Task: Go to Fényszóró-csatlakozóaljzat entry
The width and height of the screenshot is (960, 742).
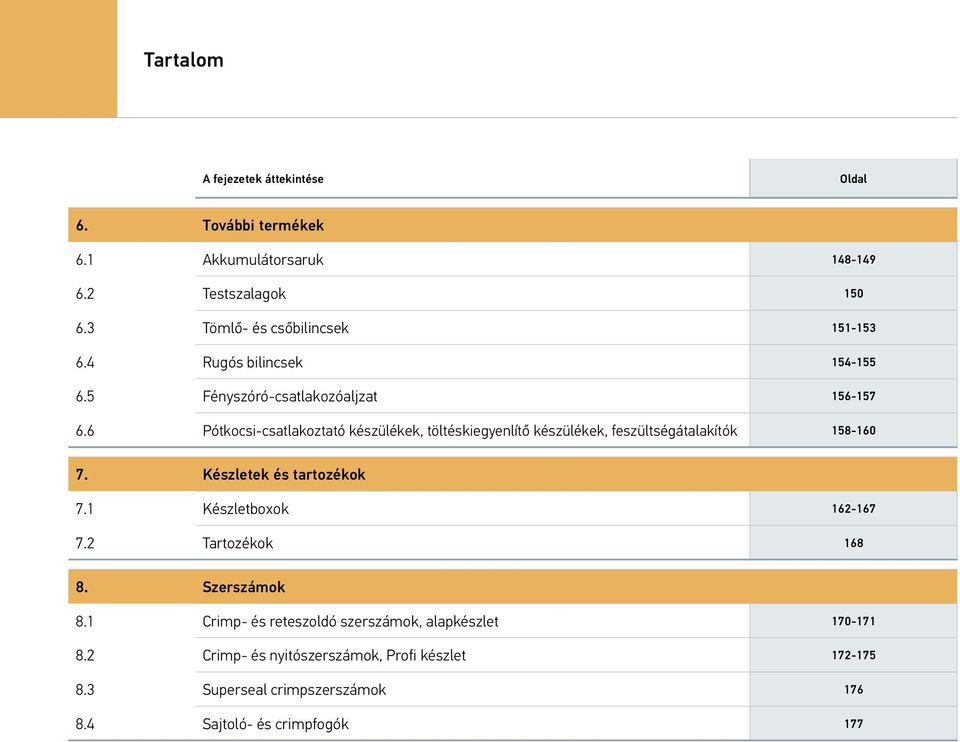Action: (290, 396)
